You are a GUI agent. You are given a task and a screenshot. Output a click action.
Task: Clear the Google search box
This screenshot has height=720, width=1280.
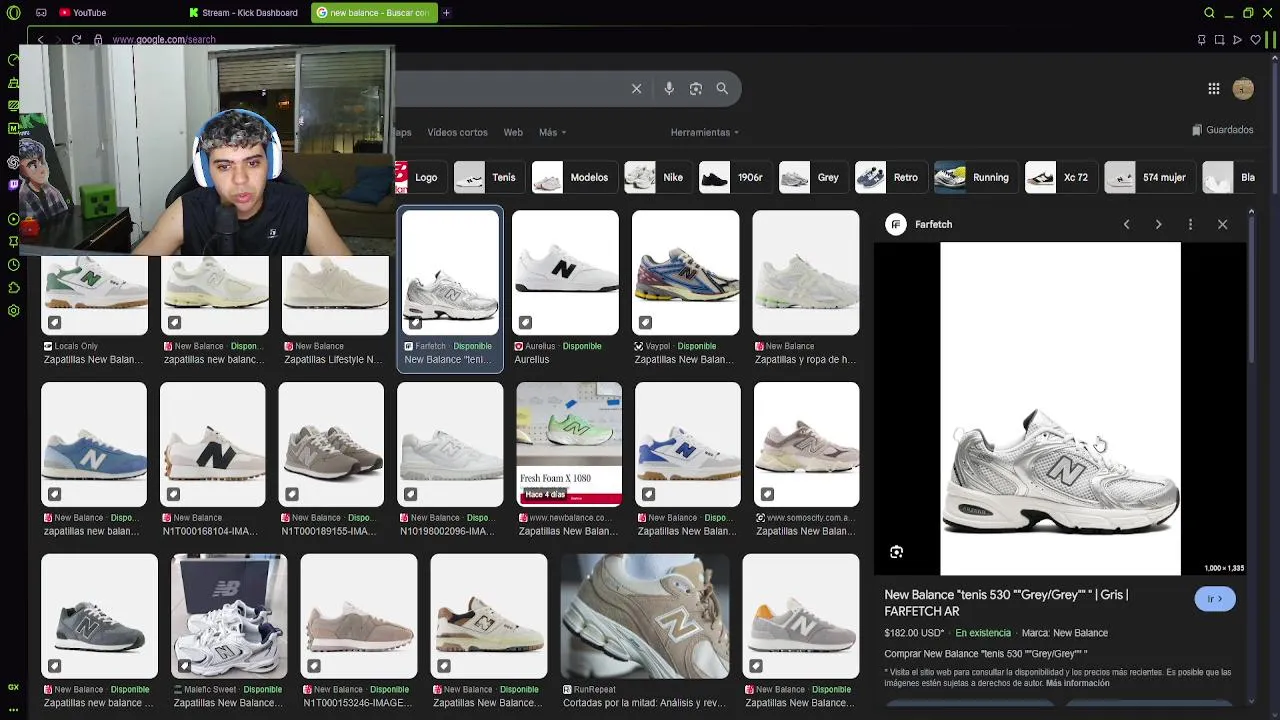(x=636, y=88)
